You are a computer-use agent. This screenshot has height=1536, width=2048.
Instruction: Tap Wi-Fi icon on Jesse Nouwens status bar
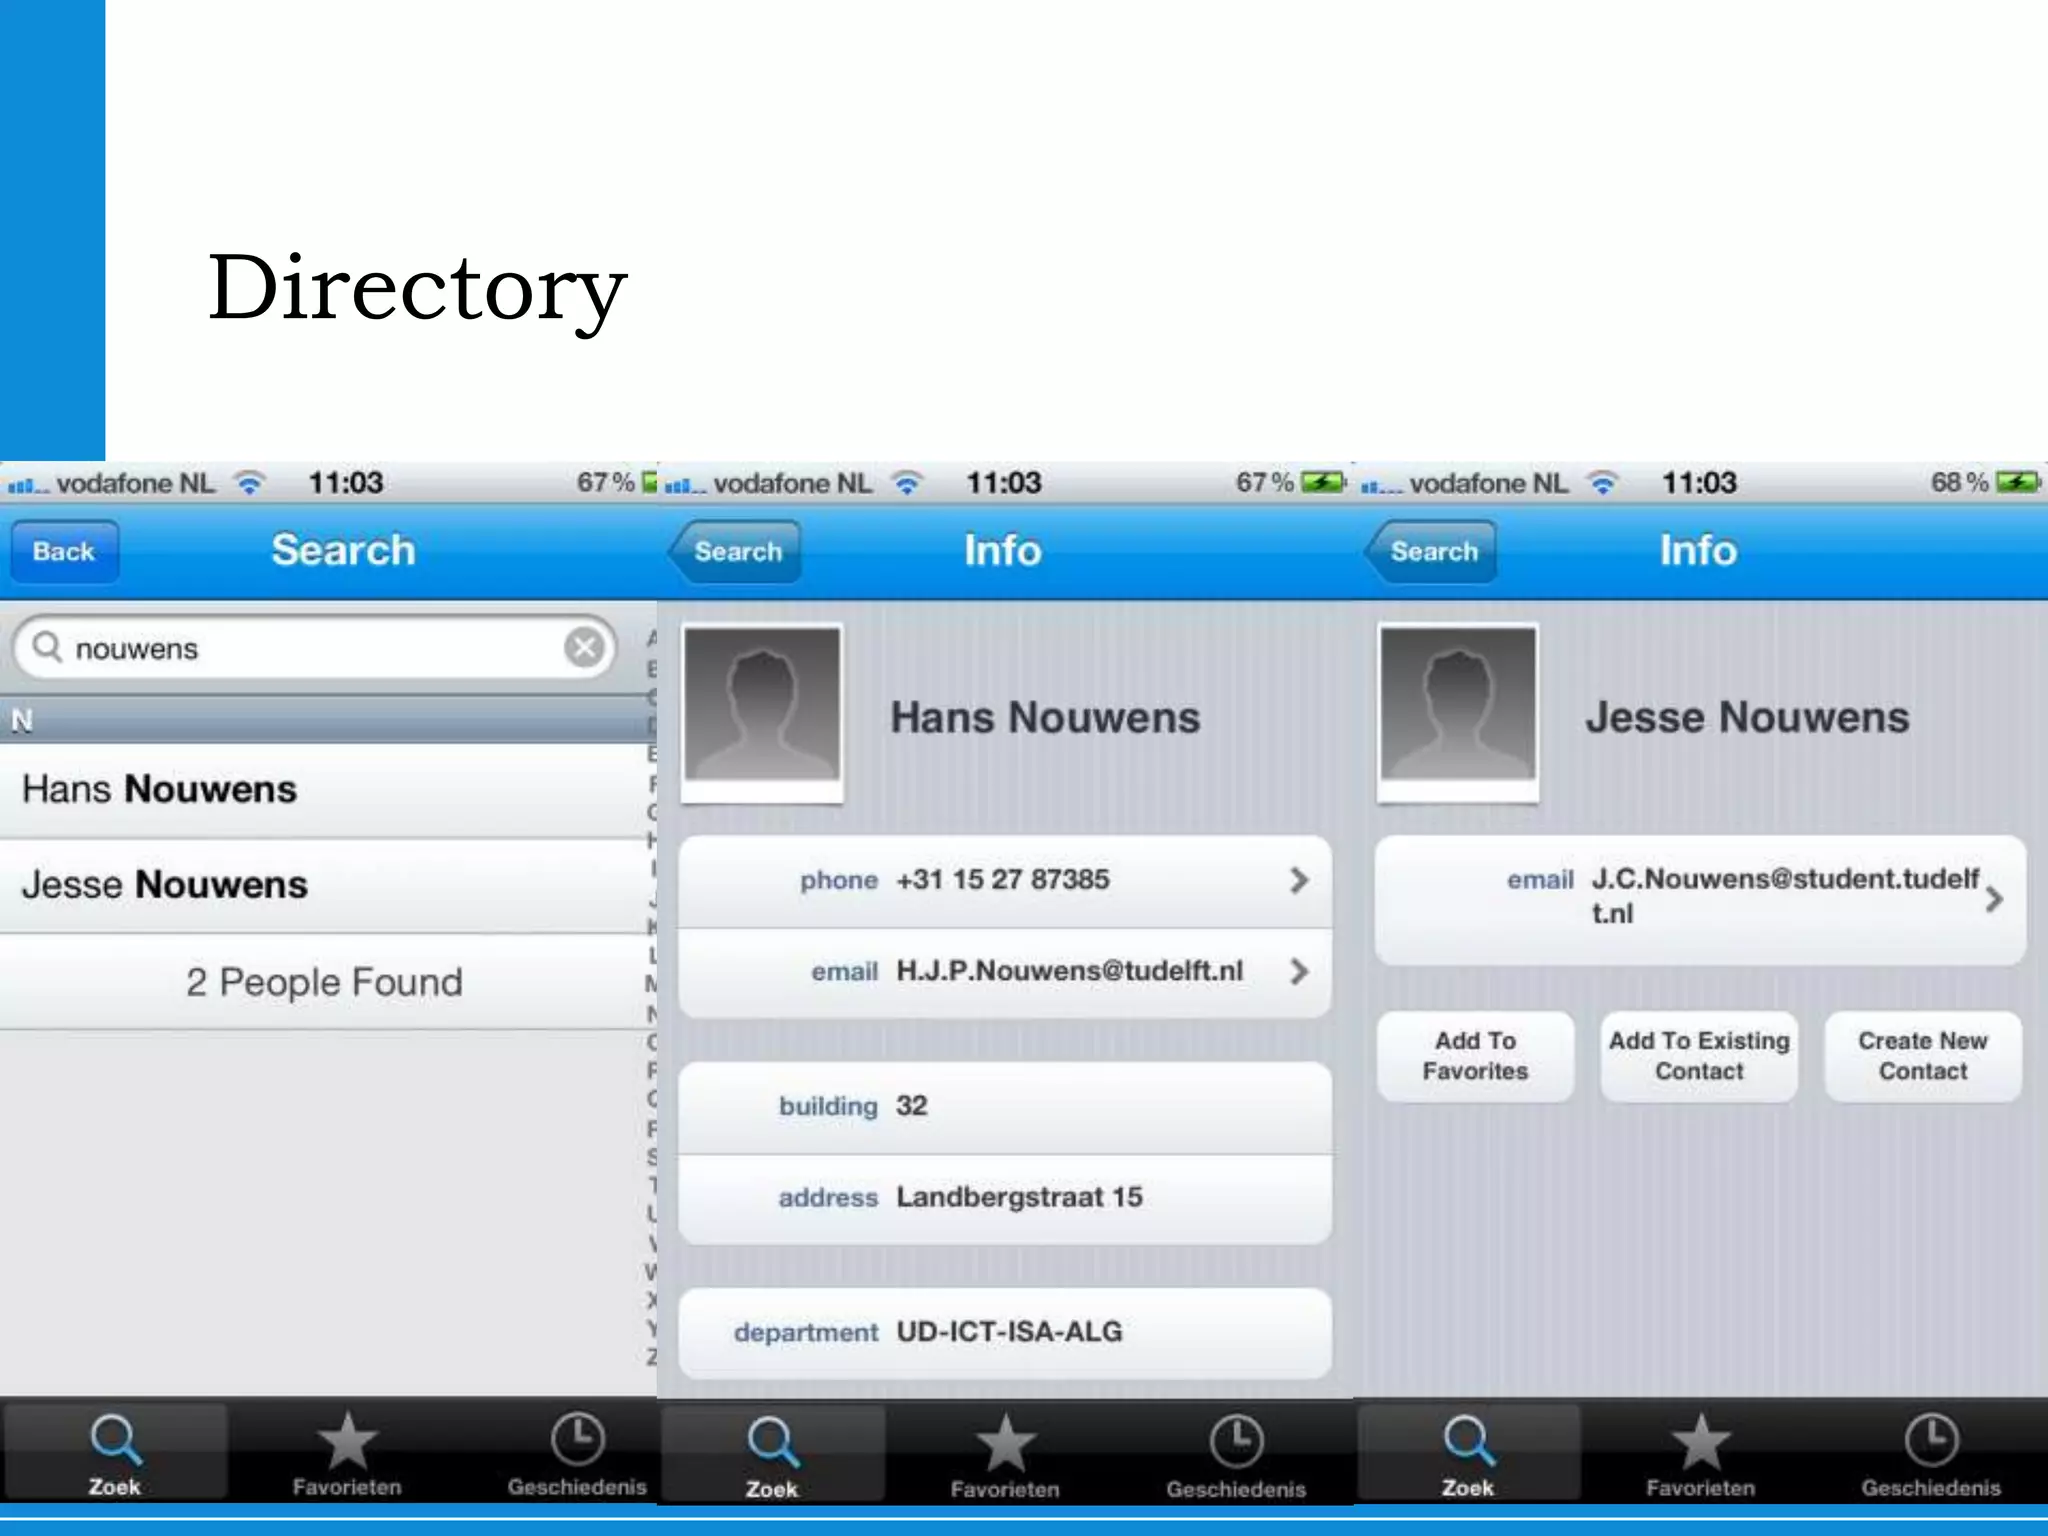coord(1602,484)
